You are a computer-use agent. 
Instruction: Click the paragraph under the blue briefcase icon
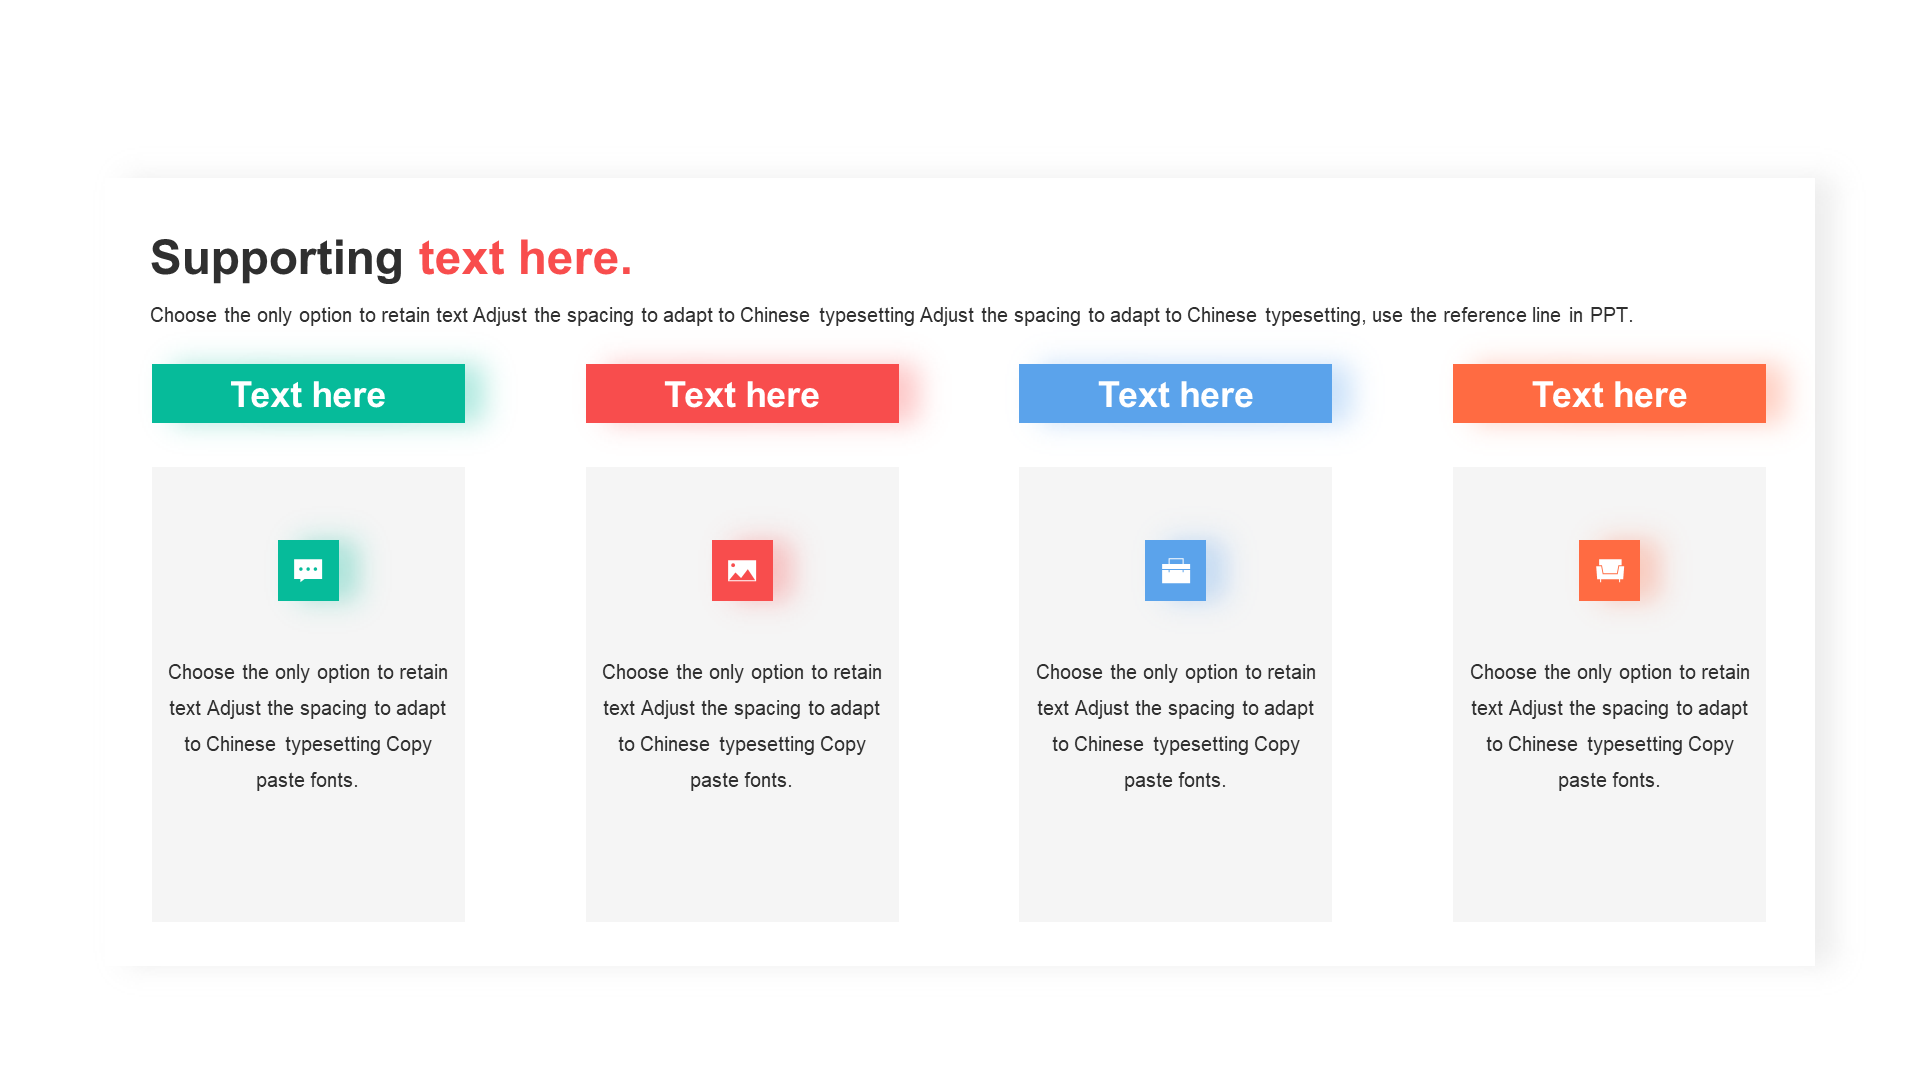coord(1175,726)
